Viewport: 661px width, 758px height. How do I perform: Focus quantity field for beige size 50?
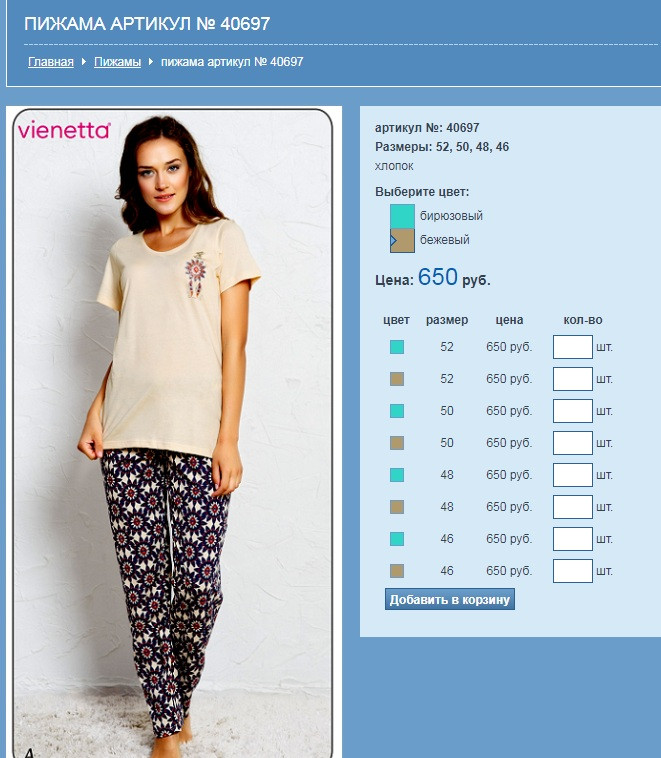click(573, 443)
